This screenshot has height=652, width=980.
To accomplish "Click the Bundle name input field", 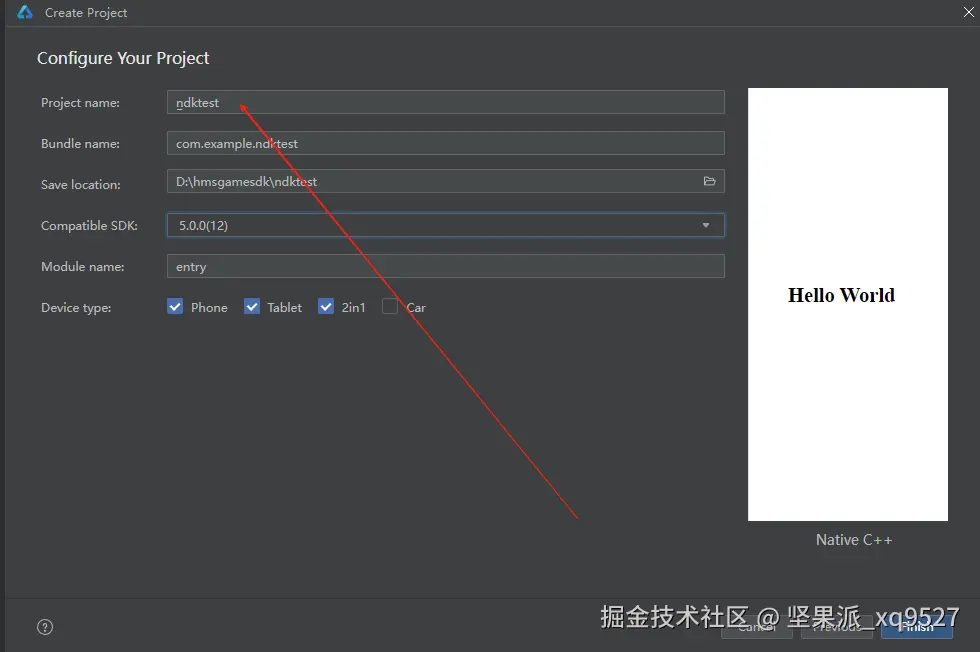I will (x=446, y=143).
